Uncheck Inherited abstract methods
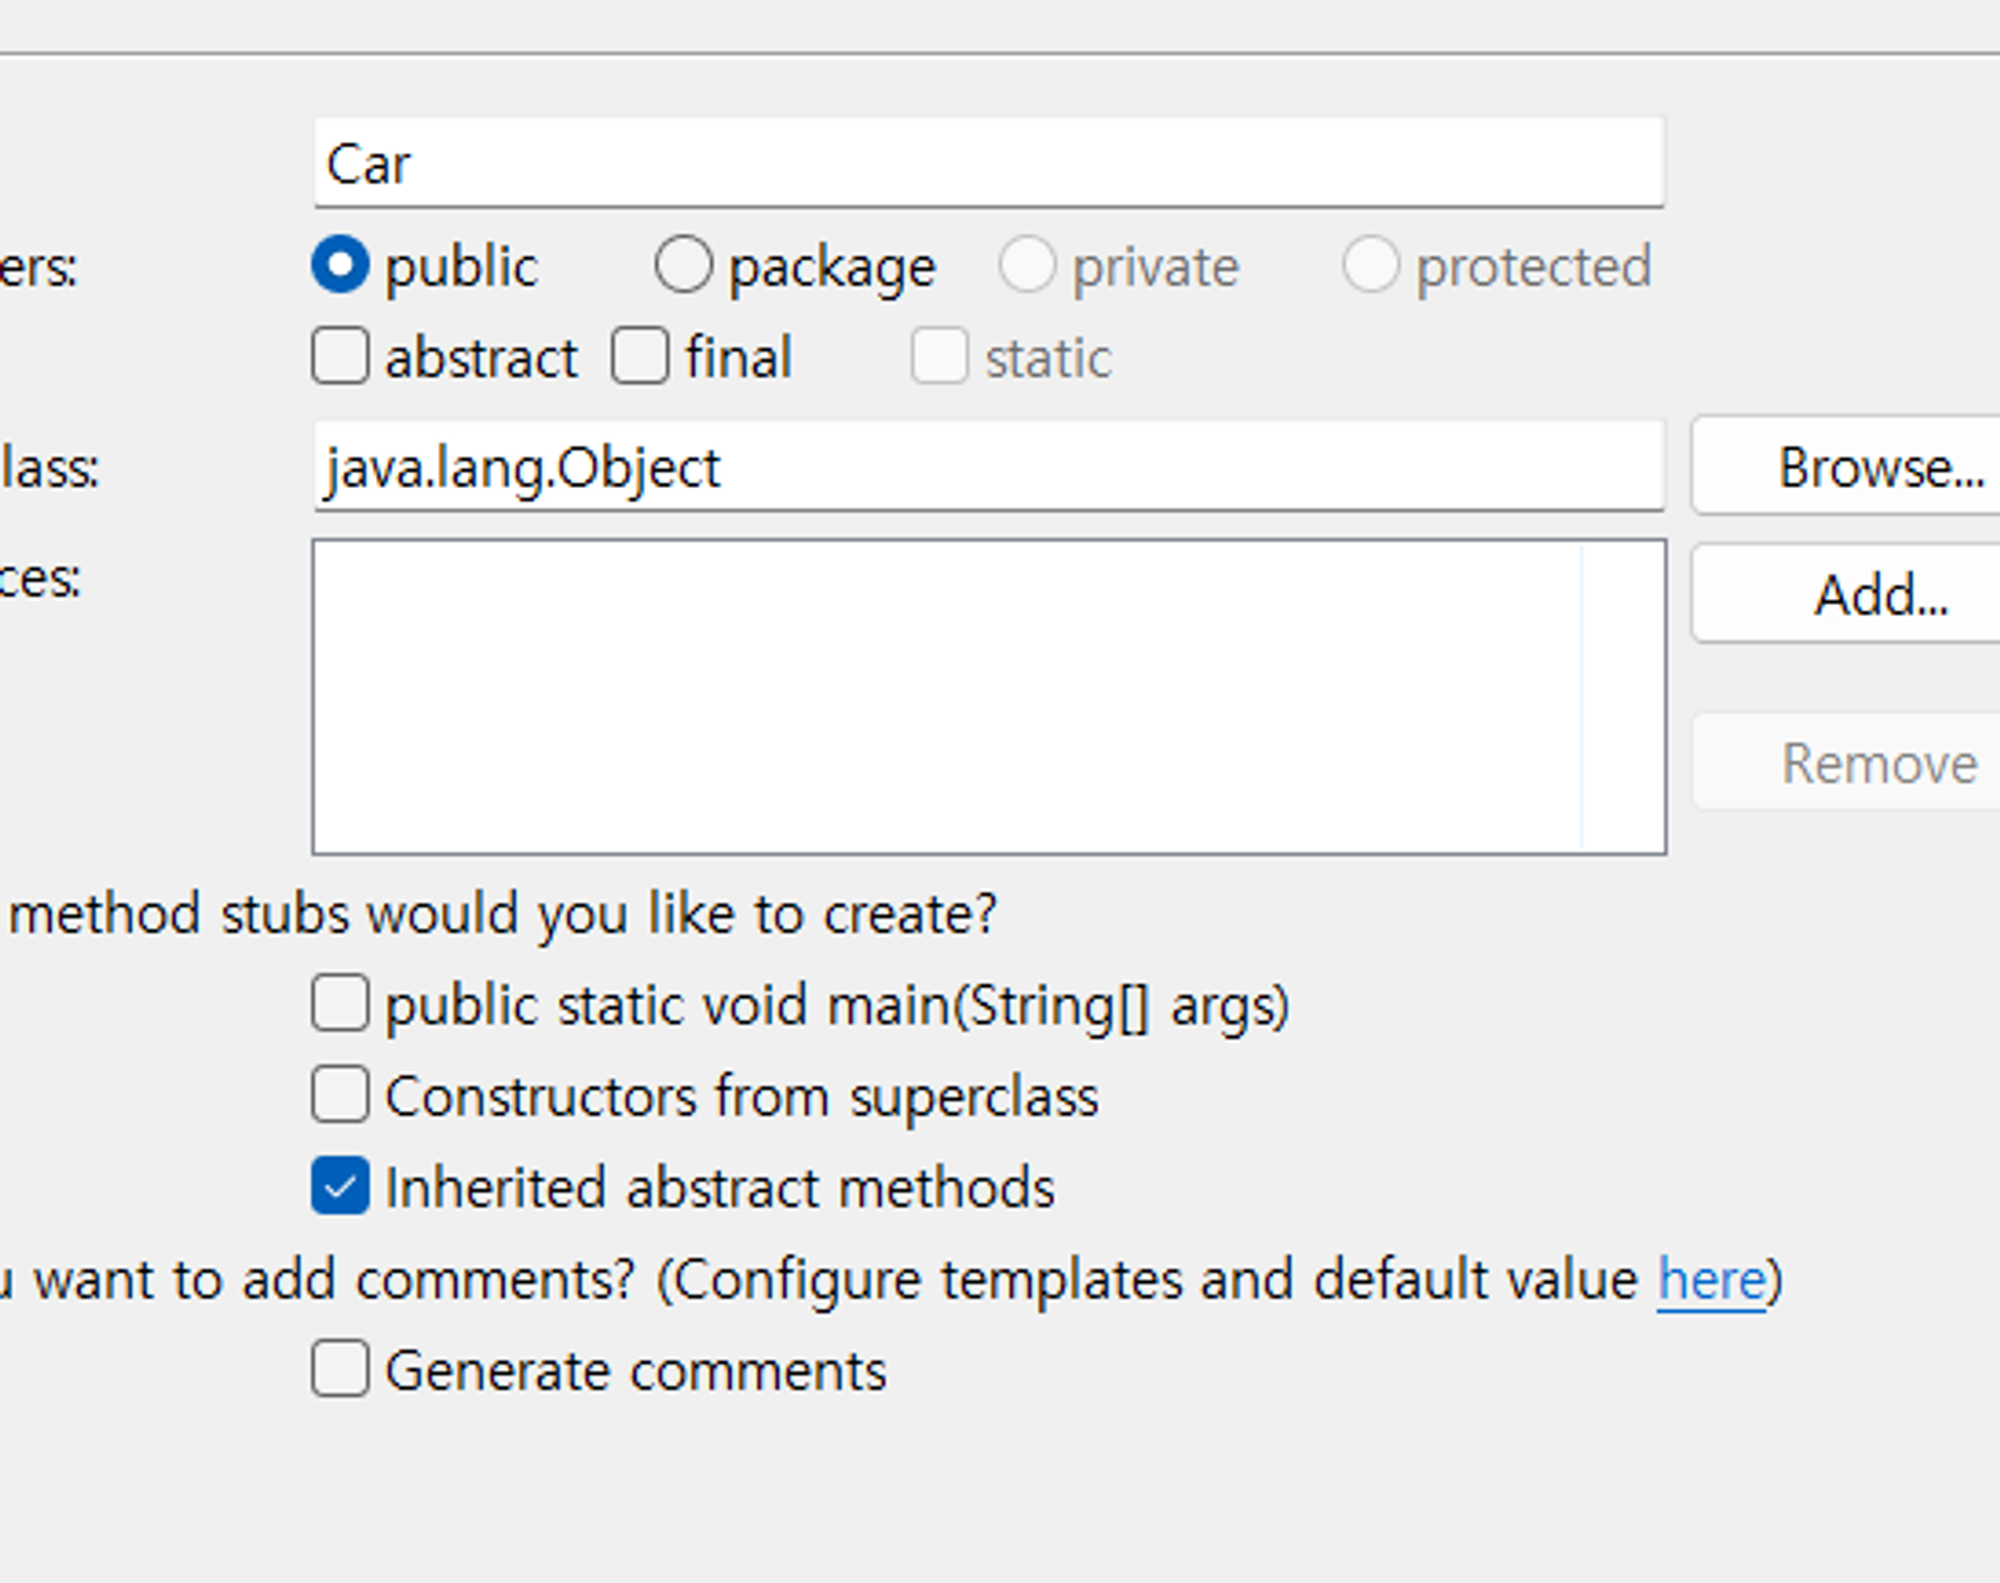 (340, 1187)
